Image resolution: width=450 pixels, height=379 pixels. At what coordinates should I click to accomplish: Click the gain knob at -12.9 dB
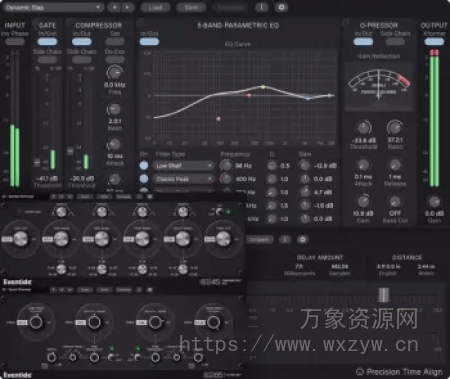point(305,165)
